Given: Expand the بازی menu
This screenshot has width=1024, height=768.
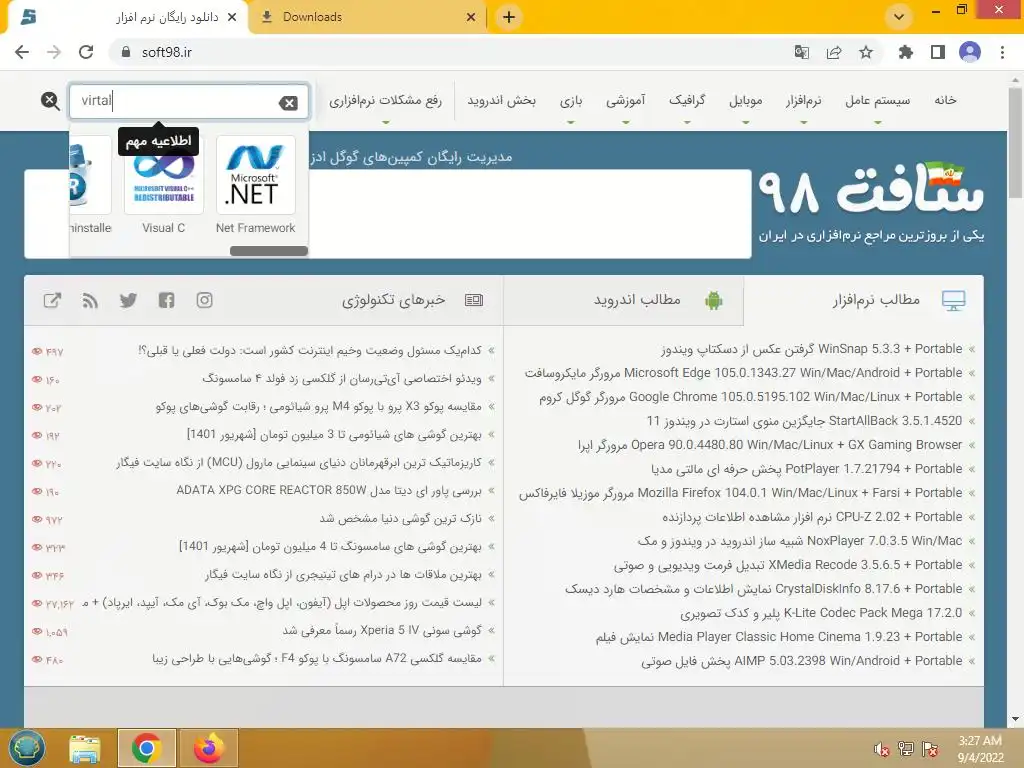Looking at the screenshot, I should tap(571, 101).
